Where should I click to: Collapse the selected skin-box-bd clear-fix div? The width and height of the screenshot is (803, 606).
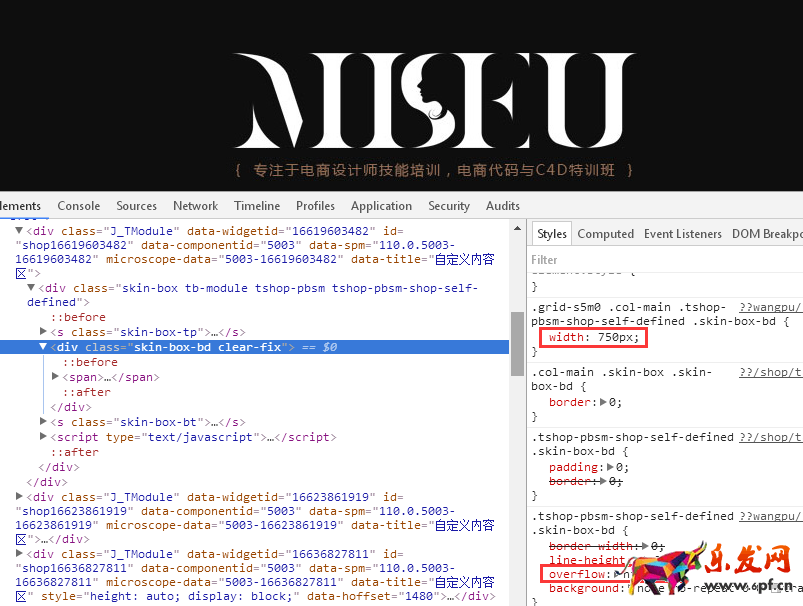[43, 347]
